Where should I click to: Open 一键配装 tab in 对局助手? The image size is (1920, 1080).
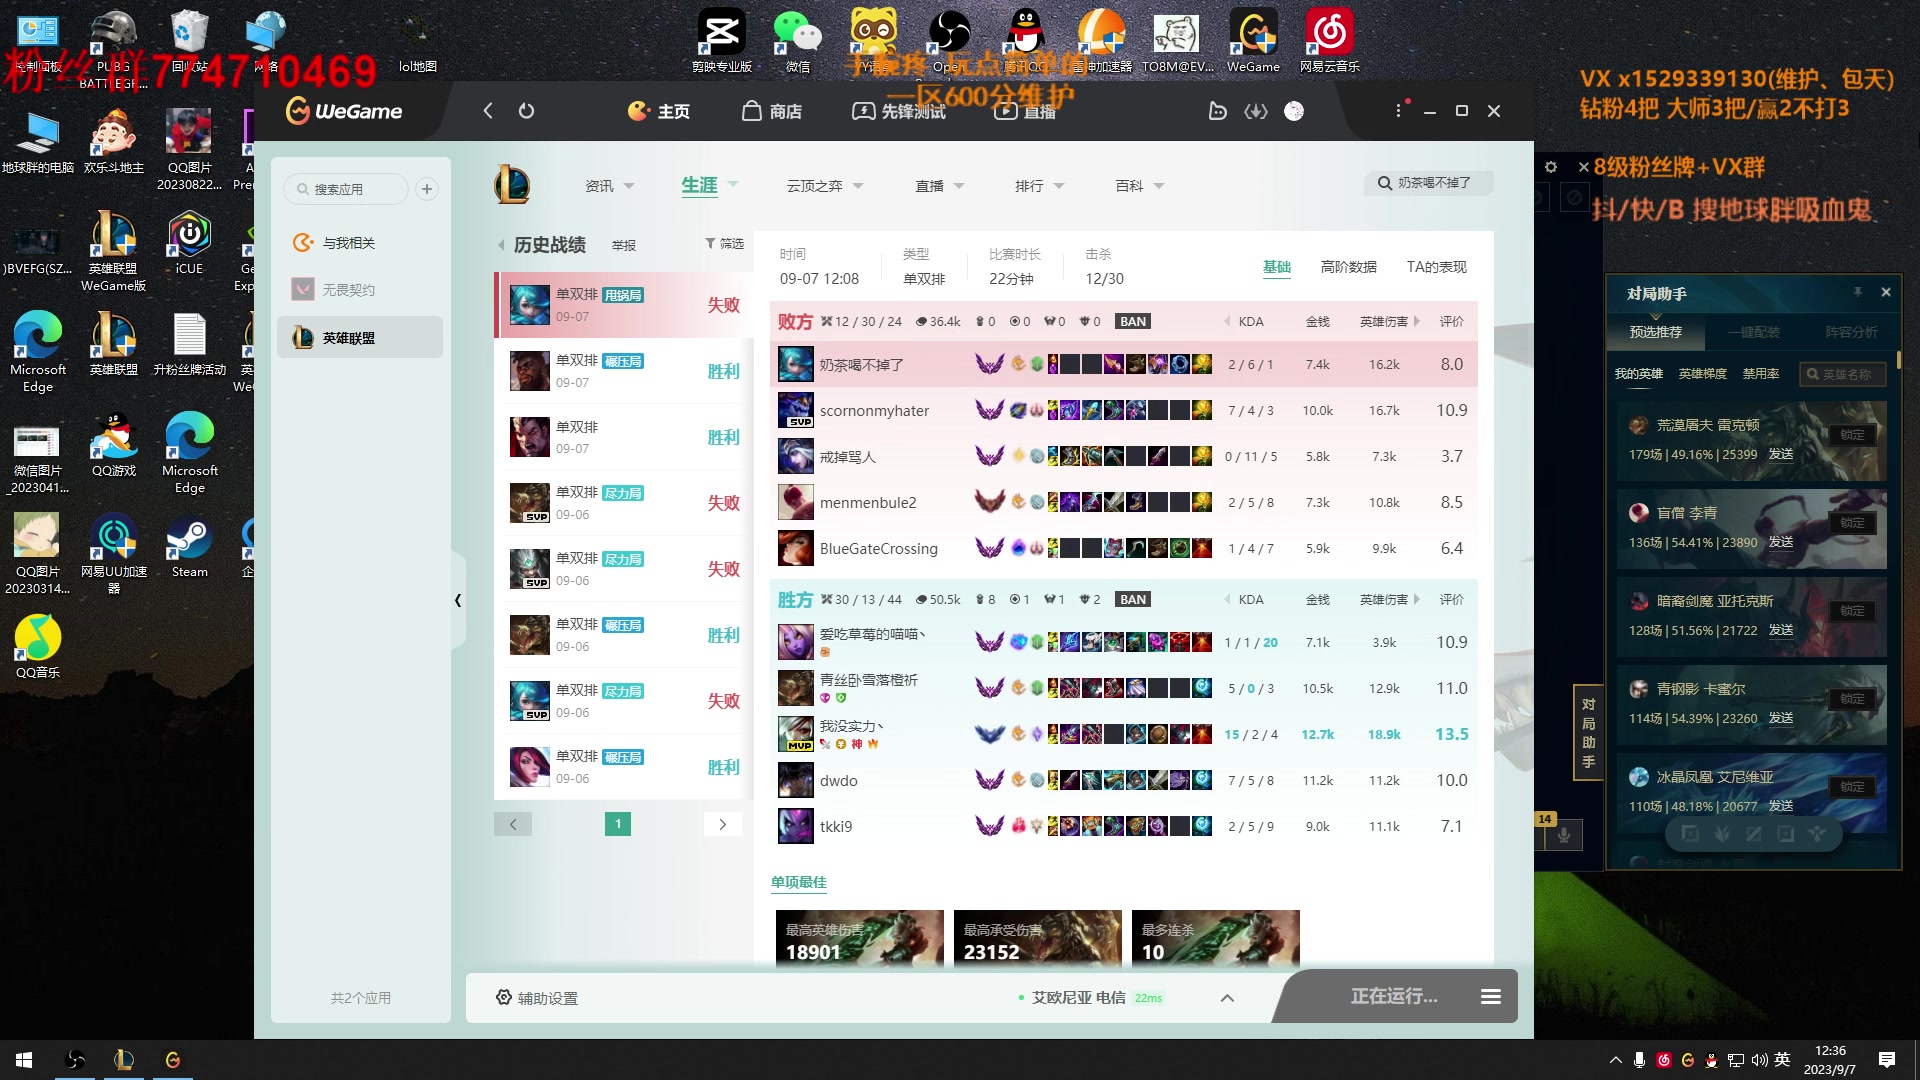[x=1754, y=332]
